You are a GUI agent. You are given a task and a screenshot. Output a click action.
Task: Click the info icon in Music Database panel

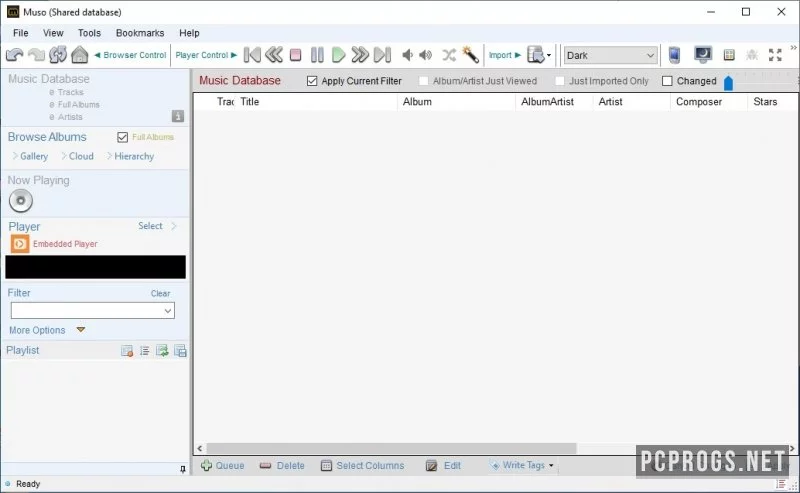coord(178,116)
